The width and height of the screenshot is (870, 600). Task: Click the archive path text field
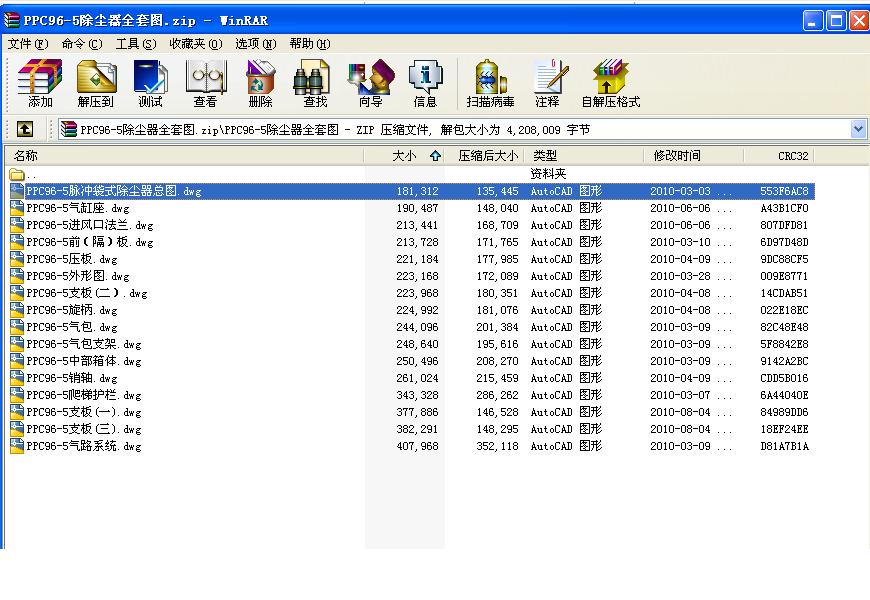pyautogui.click(x=455, y=129)
